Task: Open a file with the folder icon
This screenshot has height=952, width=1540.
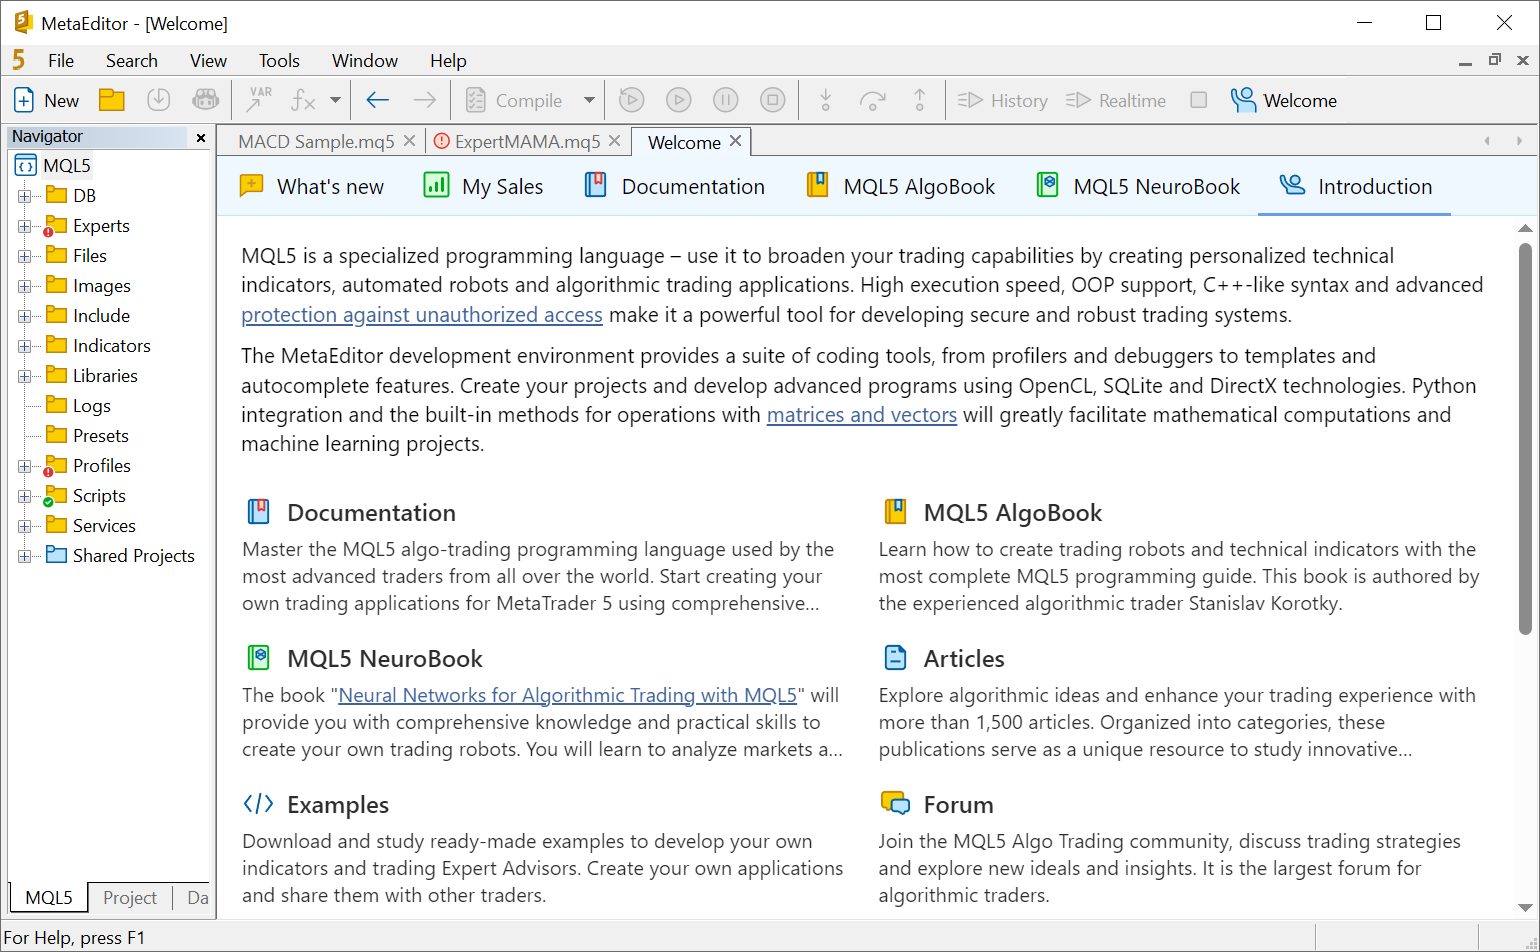Action: point(111,99)
